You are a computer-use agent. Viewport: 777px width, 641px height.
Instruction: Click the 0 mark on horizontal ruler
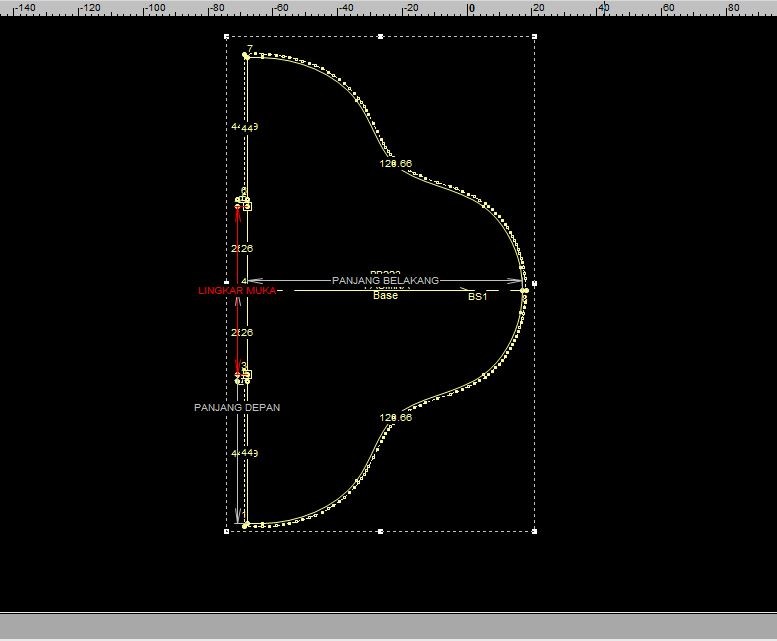point(471,8)
